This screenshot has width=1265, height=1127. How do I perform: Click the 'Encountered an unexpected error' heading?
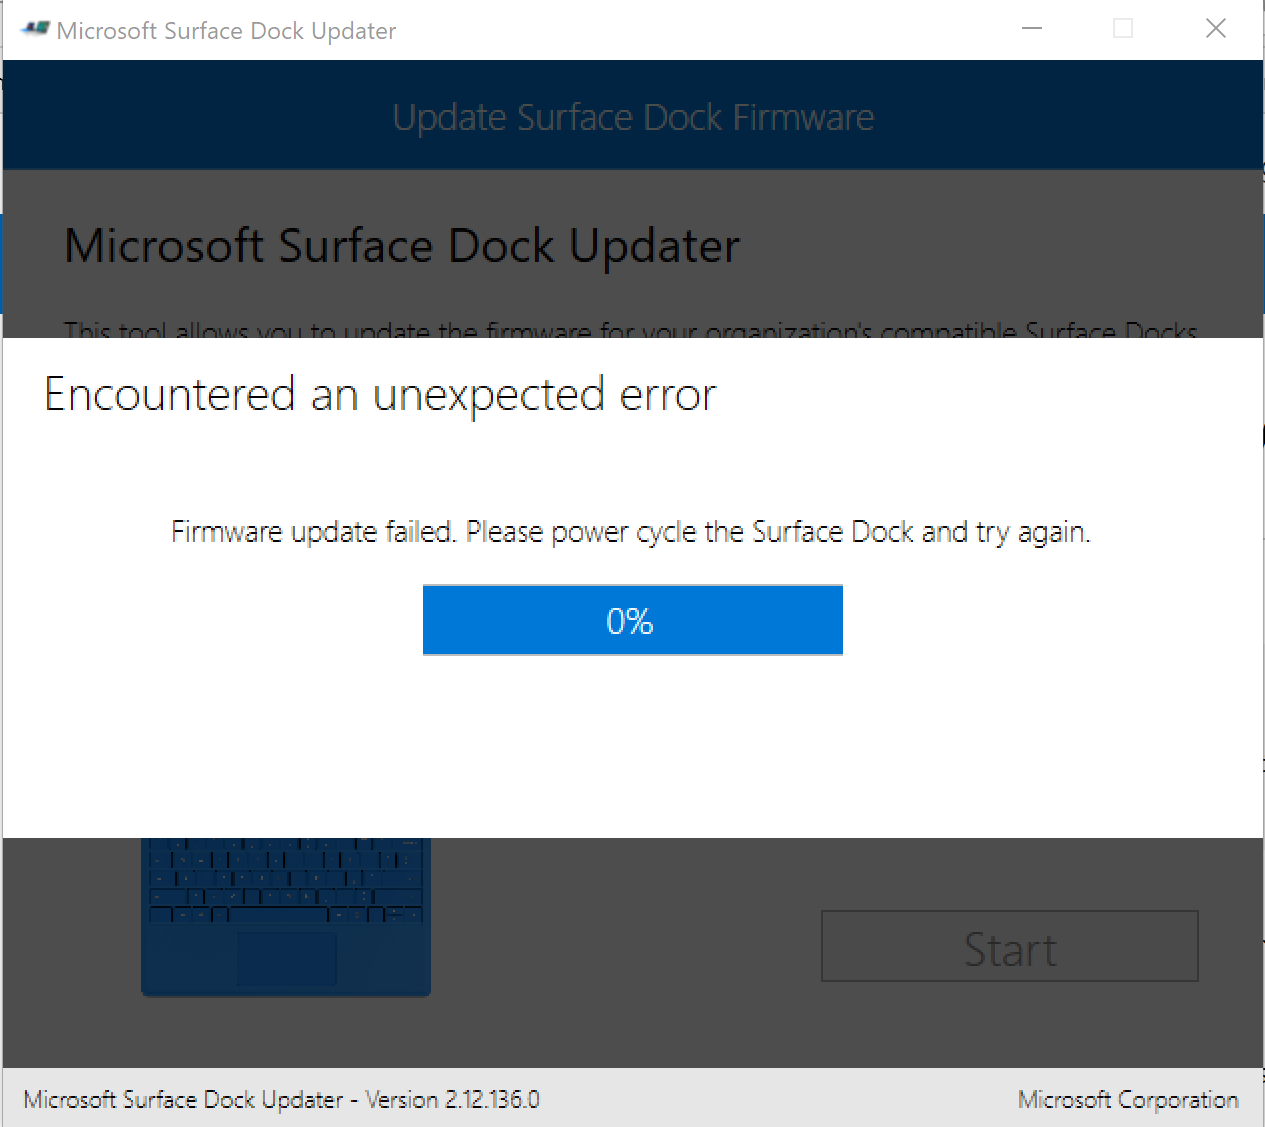(x=380, y=394)
